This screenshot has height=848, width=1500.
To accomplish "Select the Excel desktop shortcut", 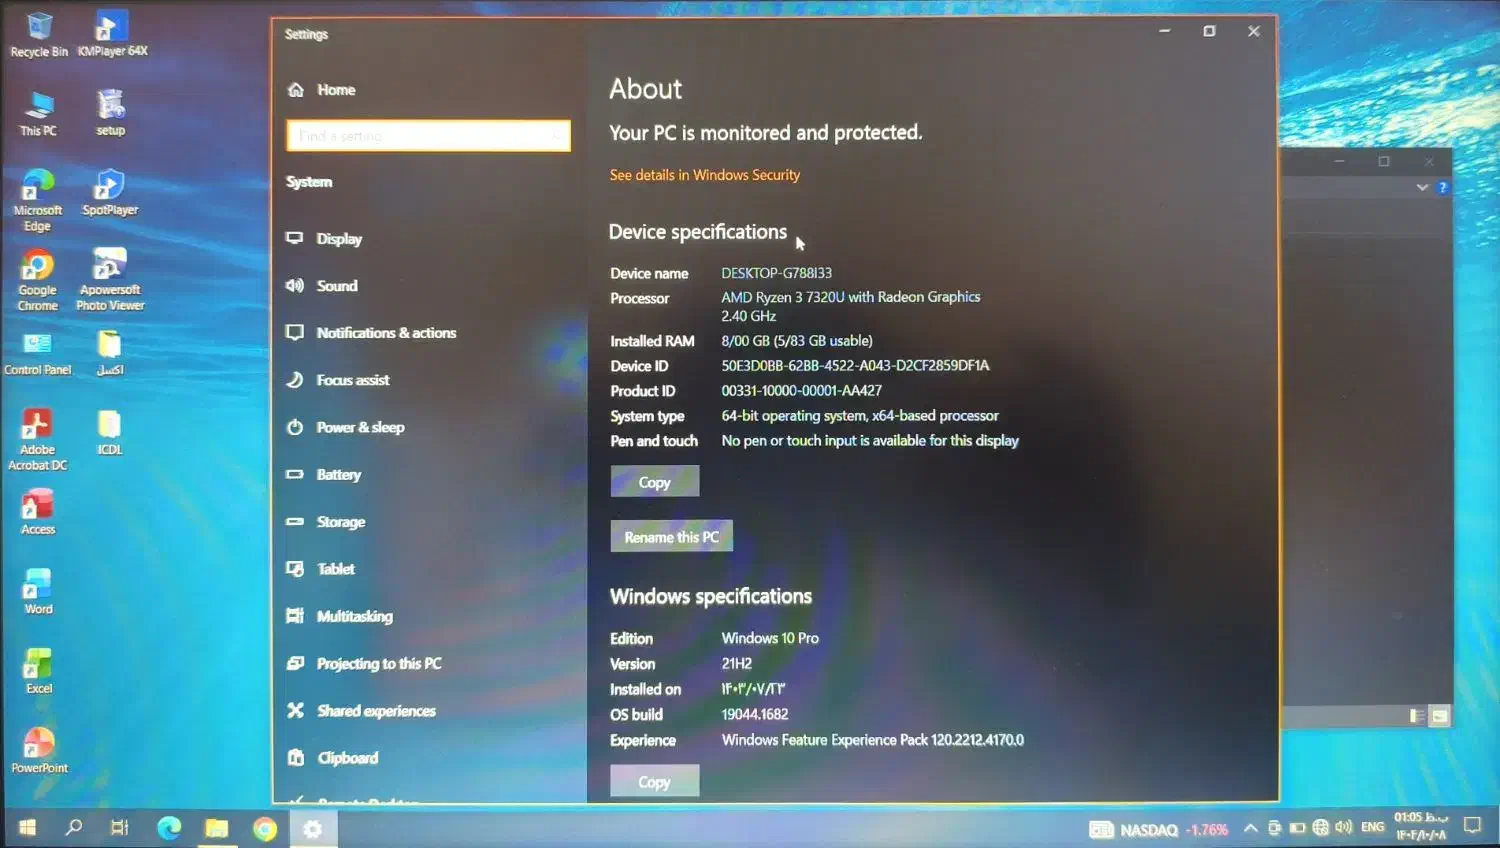I will point(38,672).
